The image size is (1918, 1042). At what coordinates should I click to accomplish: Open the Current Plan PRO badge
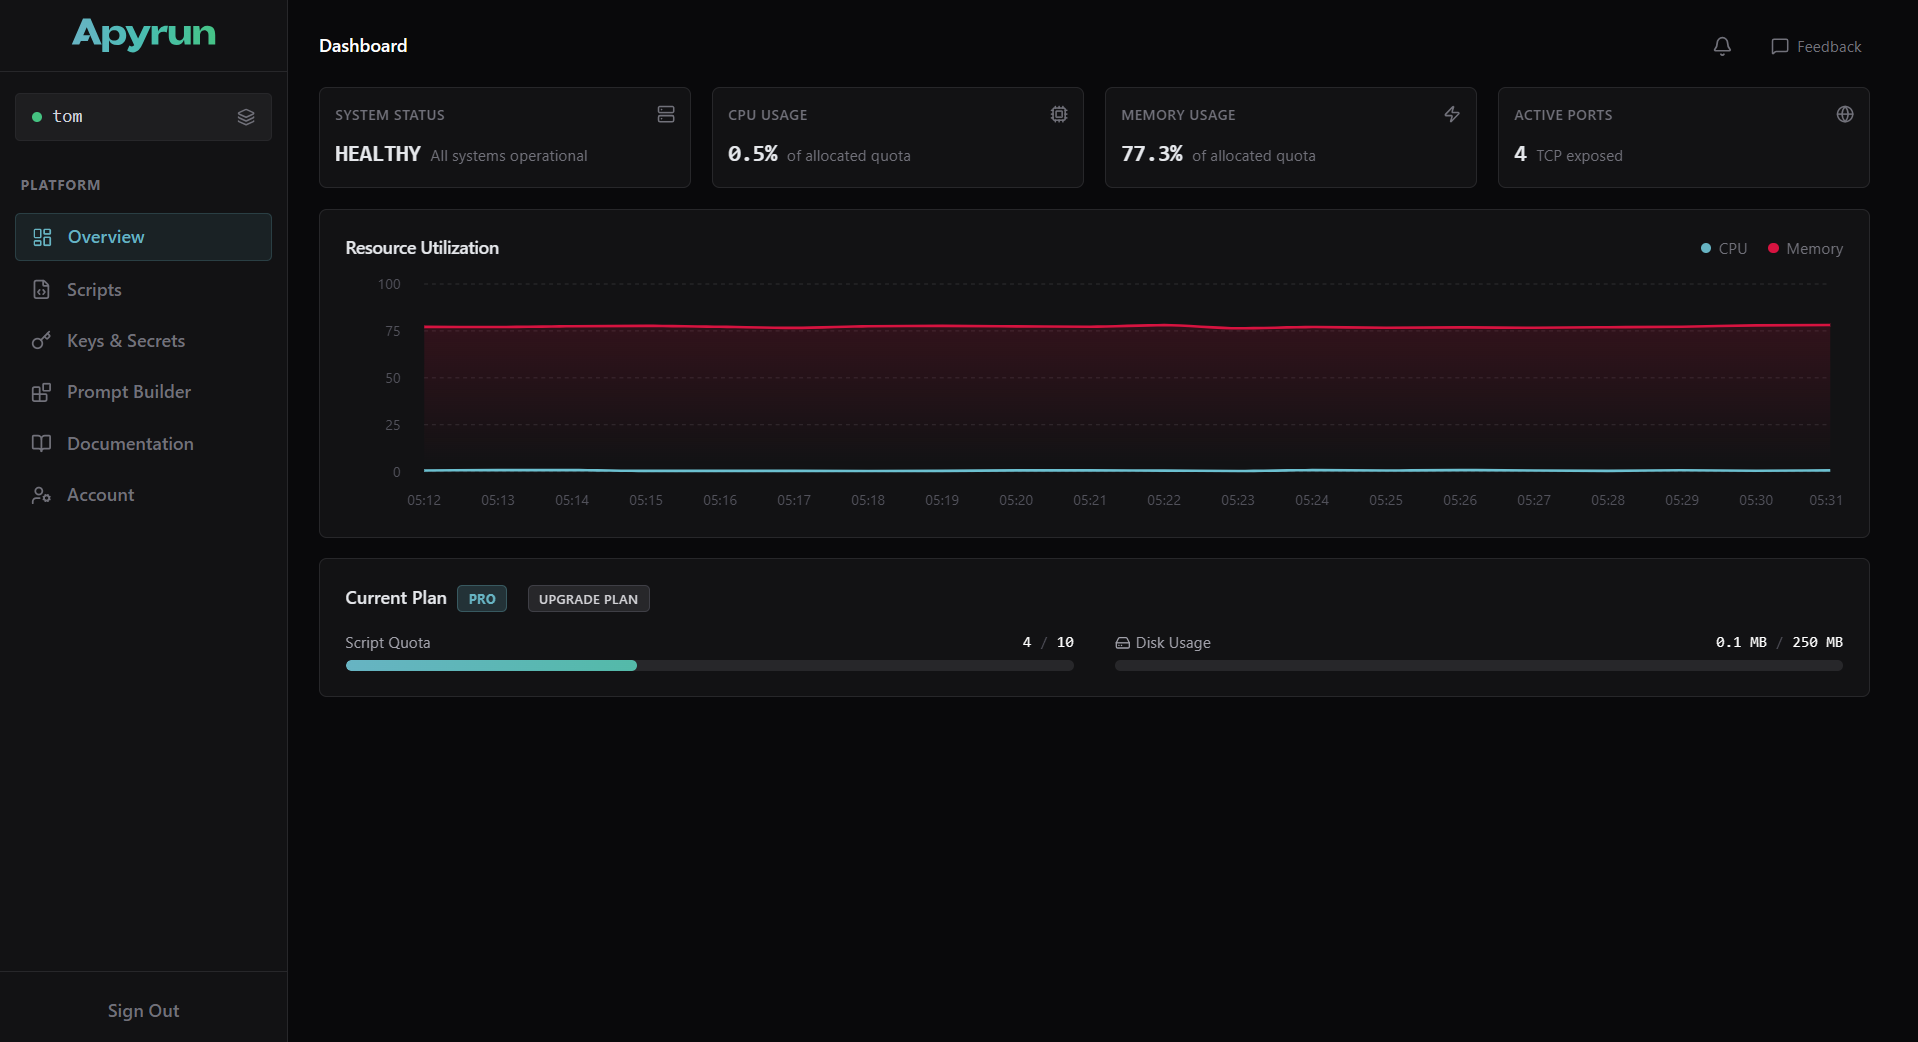tap(481, 598)
